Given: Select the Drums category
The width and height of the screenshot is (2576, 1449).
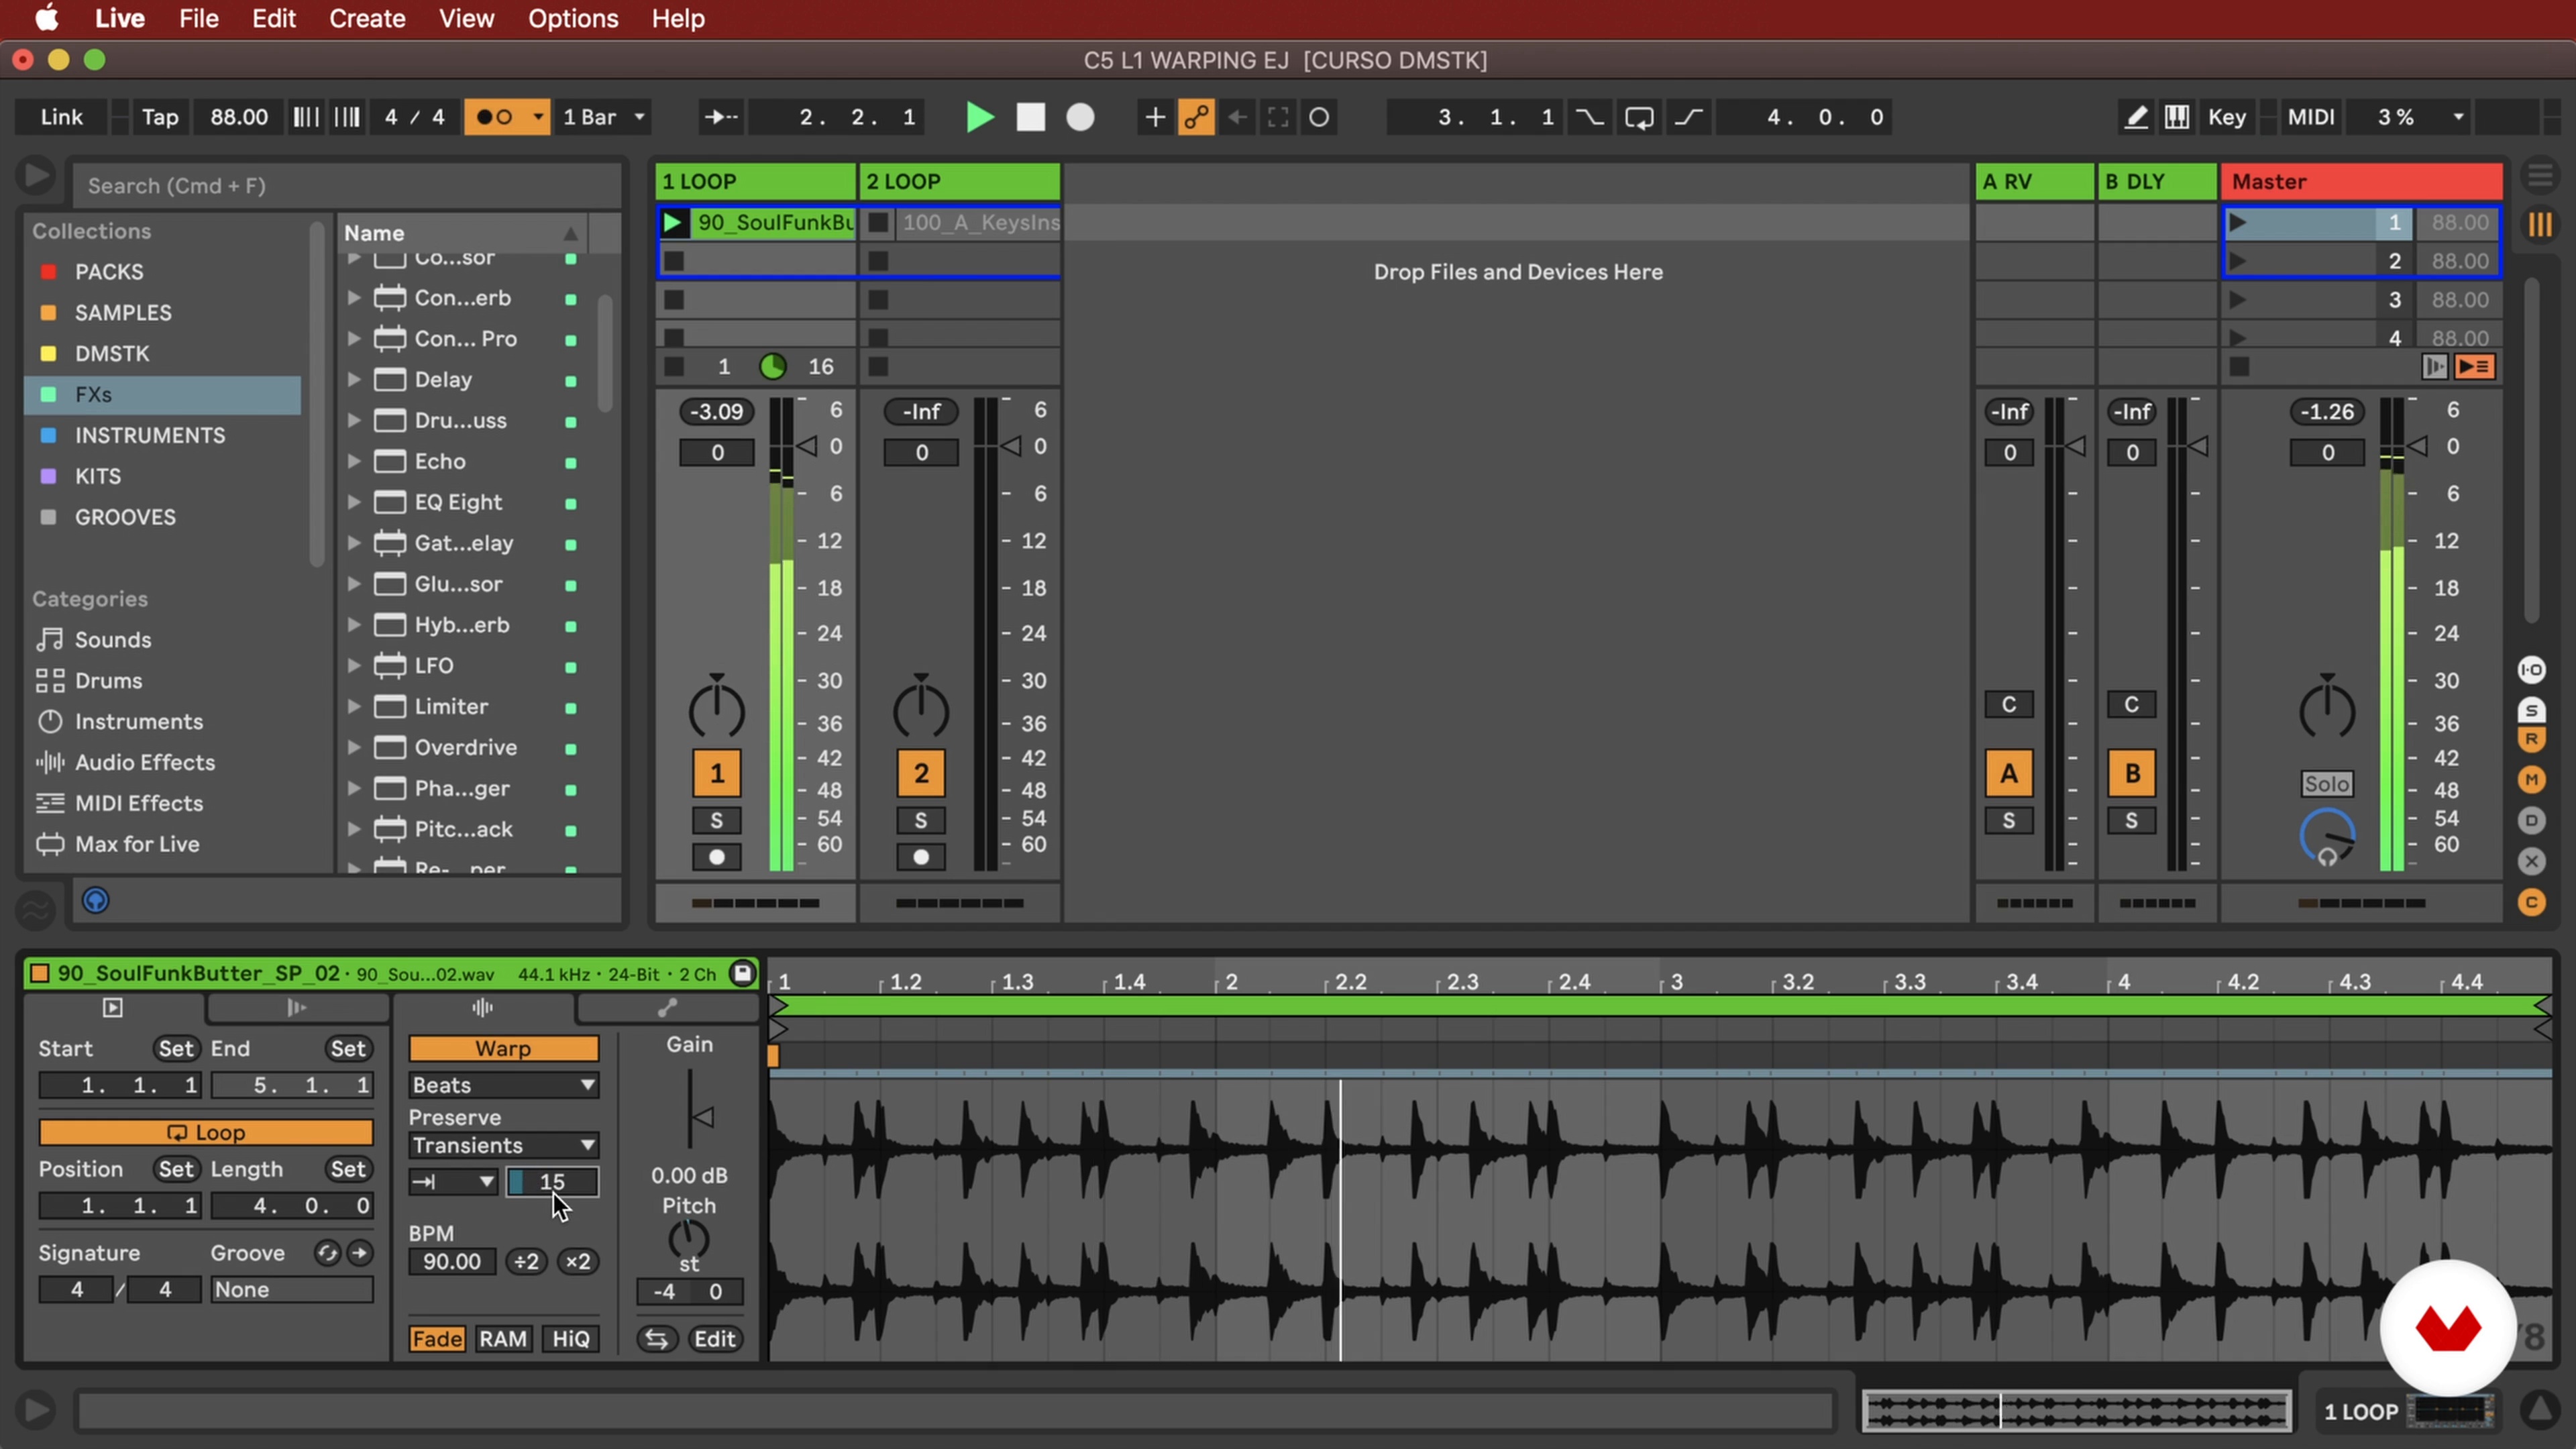Looking at the screenshot, I should 108,681.
